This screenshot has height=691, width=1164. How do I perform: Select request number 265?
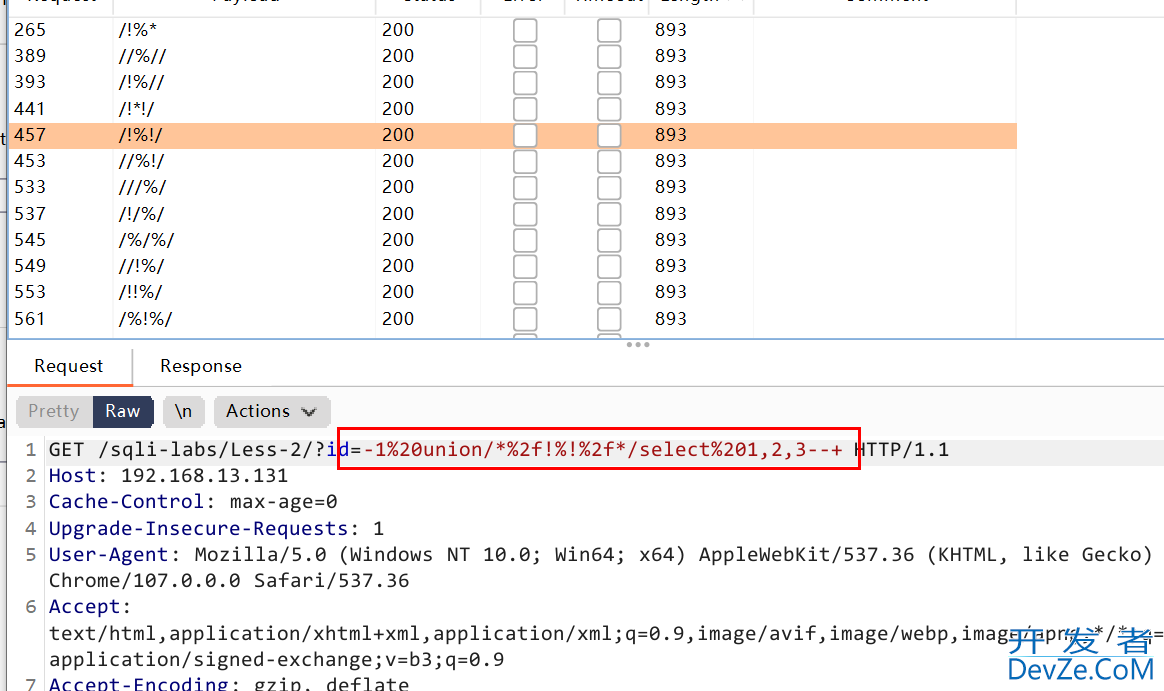point(30,30)
